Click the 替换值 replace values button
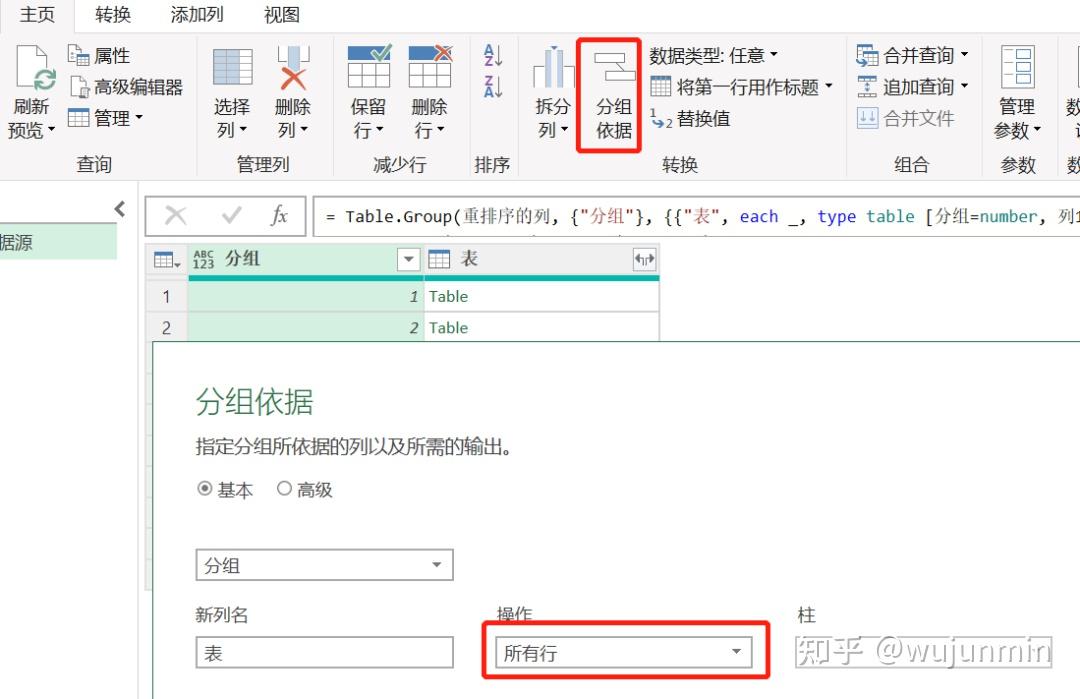Viewport: 1080px width, 699px height. [x=690, y=118]
